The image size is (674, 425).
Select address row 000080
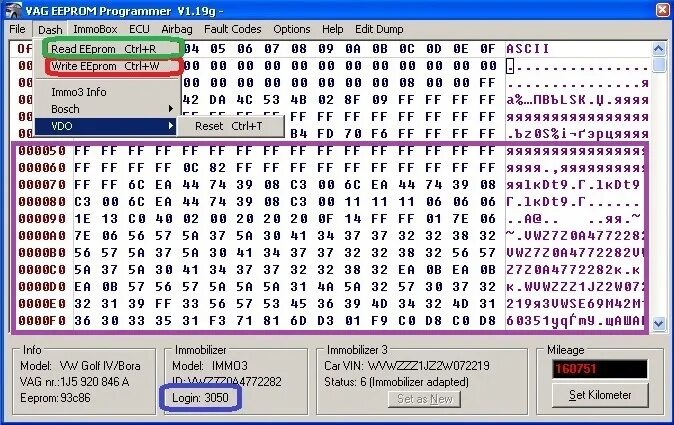pos(42,202)
